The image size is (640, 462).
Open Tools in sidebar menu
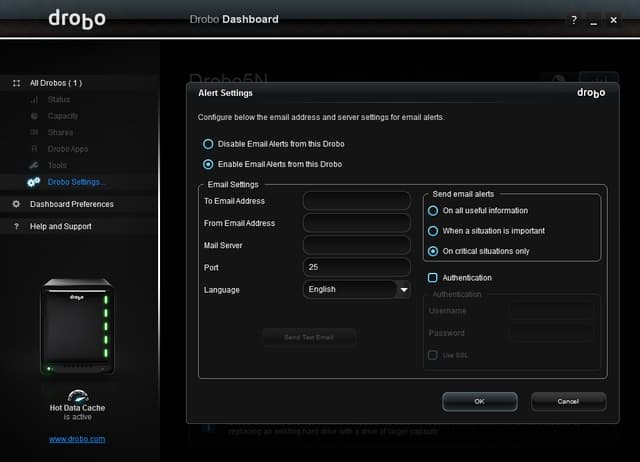[57, 165]
